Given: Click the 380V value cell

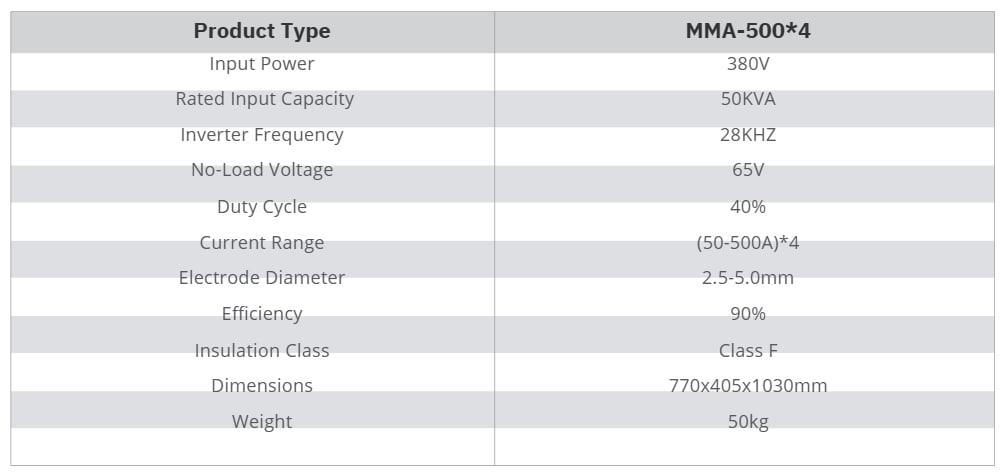Looking at the screenshot, I should (747, 64).
